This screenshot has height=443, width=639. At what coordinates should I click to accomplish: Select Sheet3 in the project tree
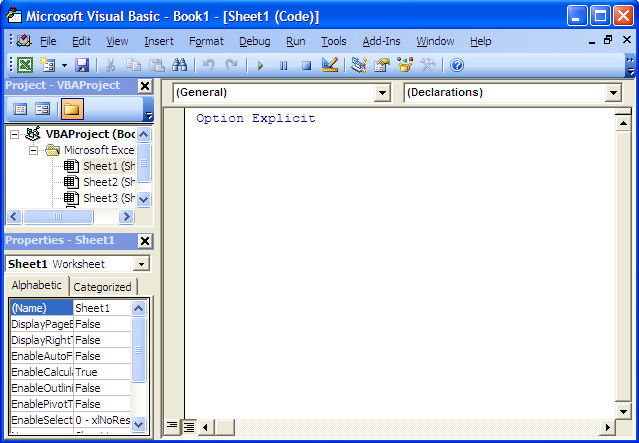(x=109, y=198)
